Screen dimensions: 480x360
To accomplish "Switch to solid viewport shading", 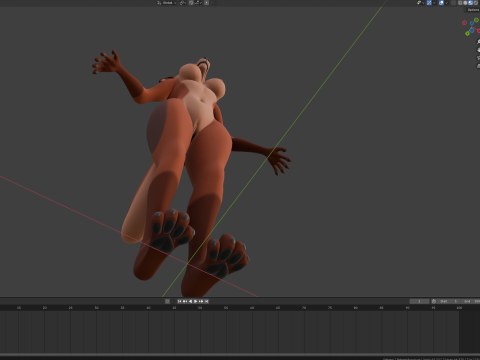I will tap(465, 3).
